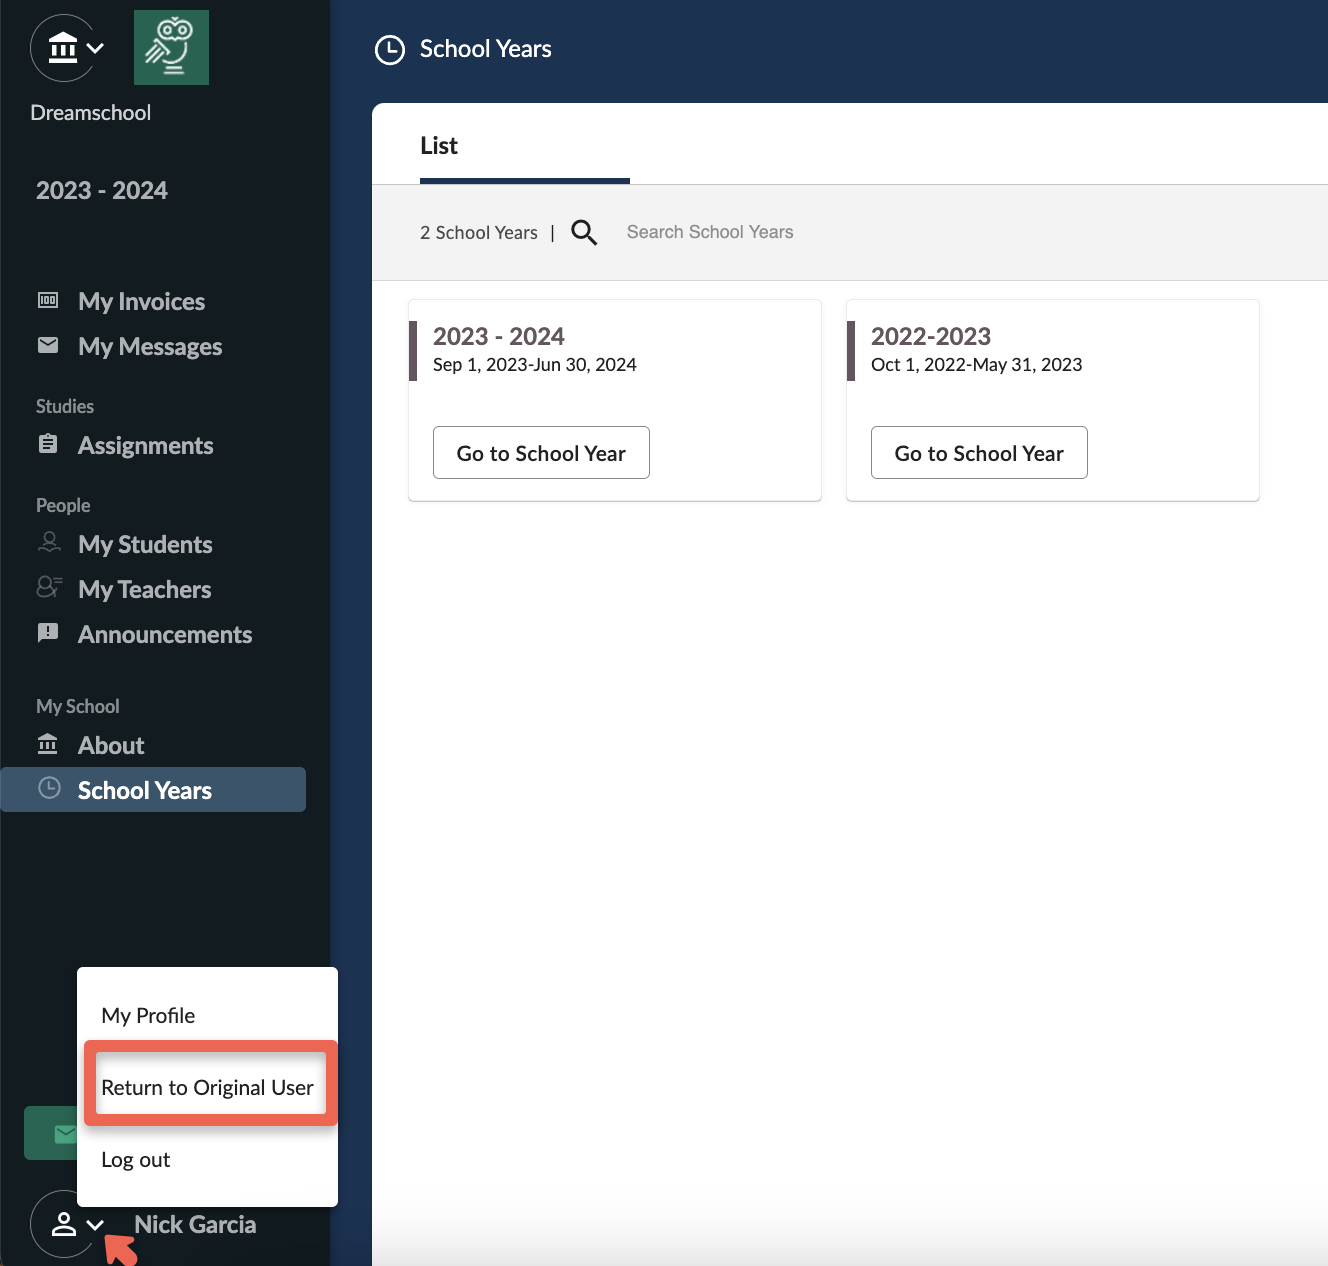The height and width of the screenshot is (1266, 1328).
Task: Go to School Year 2023 - 2024
Action: point(541,453)
